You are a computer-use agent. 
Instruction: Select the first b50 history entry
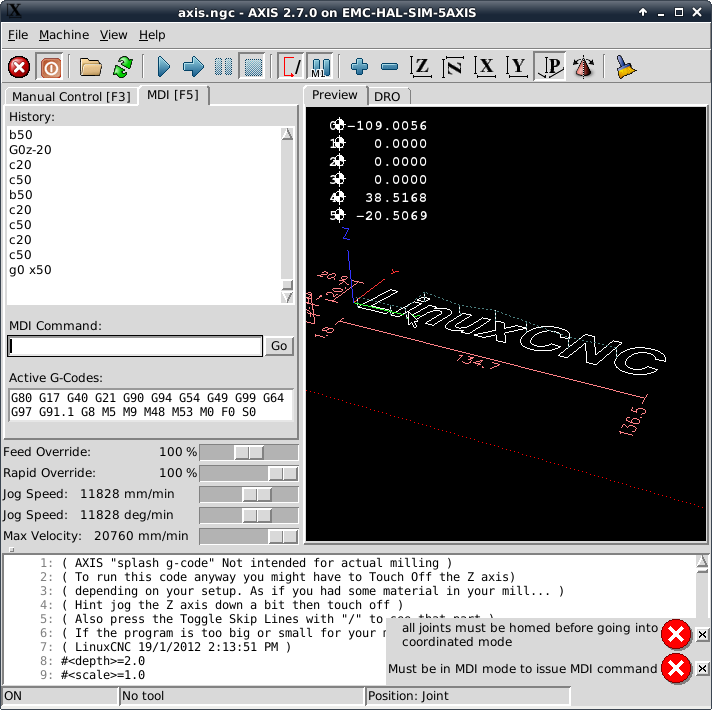click(20, 135)
